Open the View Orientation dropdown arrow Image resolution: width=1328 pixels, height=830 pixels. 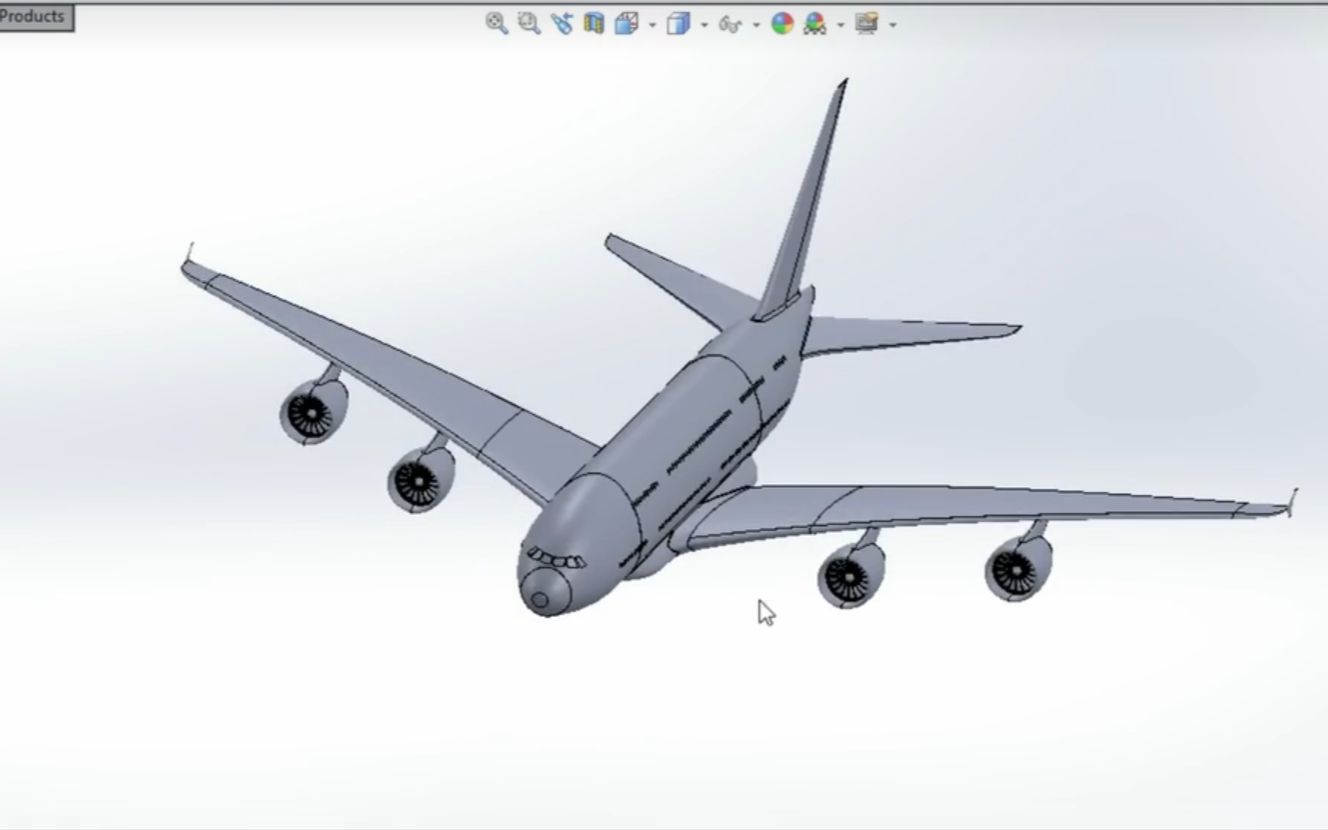[653, 24]
